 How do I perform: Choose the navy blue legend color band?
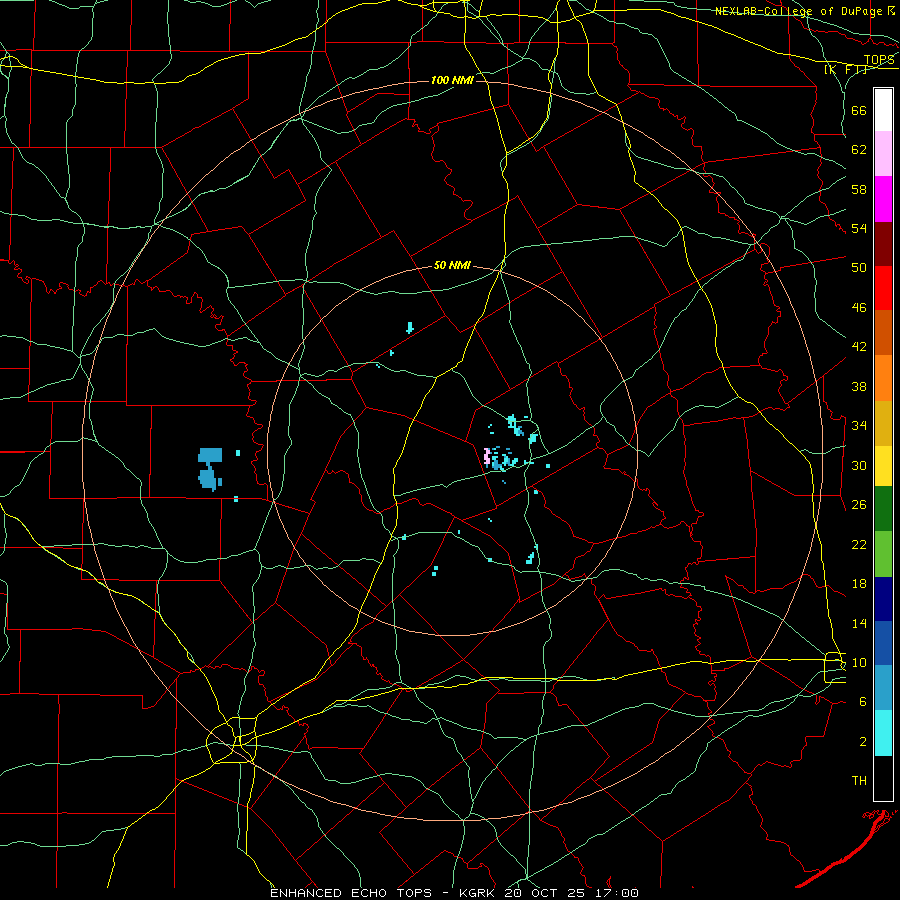coord(883,599)
